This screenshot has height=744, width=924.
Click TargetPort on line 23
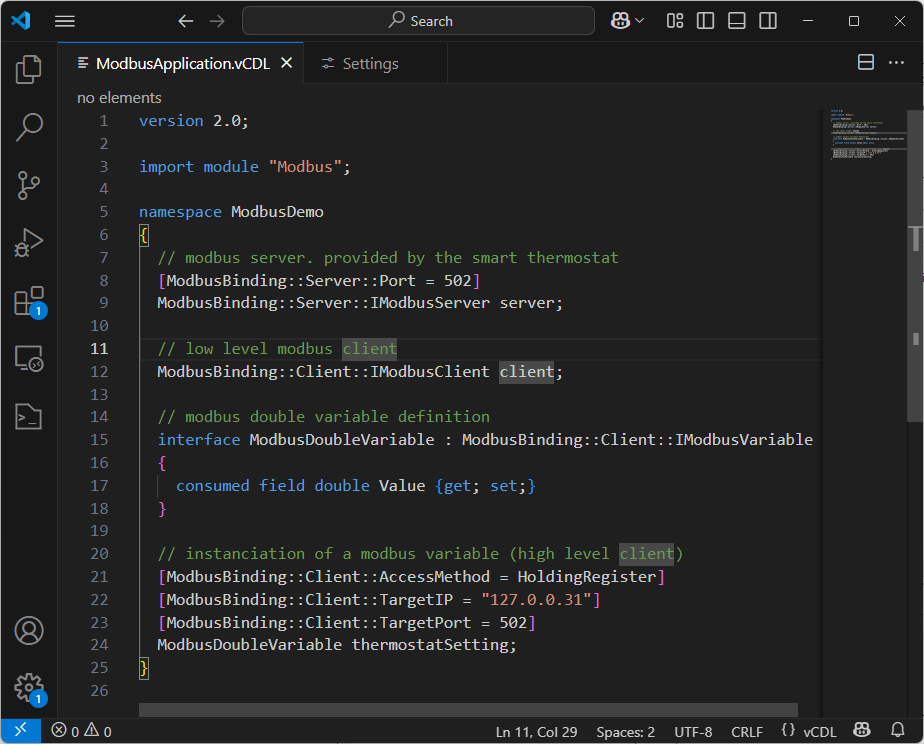[425, 623]
